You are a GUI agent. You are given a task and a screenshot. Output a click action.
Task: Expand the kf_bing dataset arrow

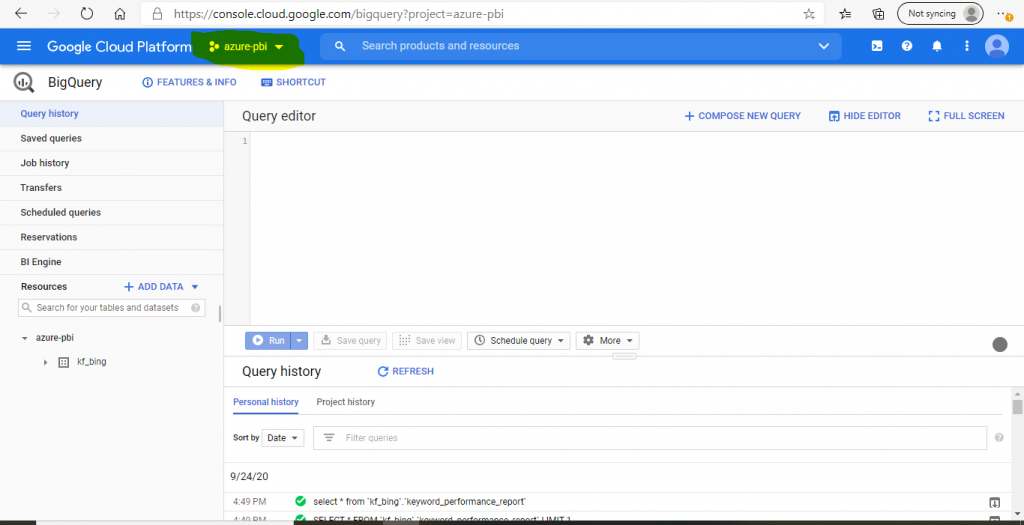tap(45, 362)
